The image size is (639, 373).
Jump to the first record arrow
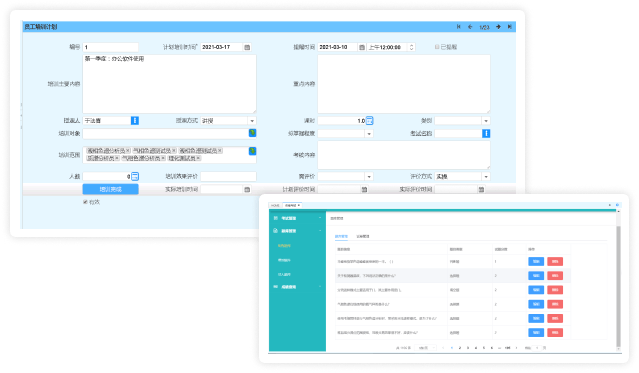click(458, 27)
